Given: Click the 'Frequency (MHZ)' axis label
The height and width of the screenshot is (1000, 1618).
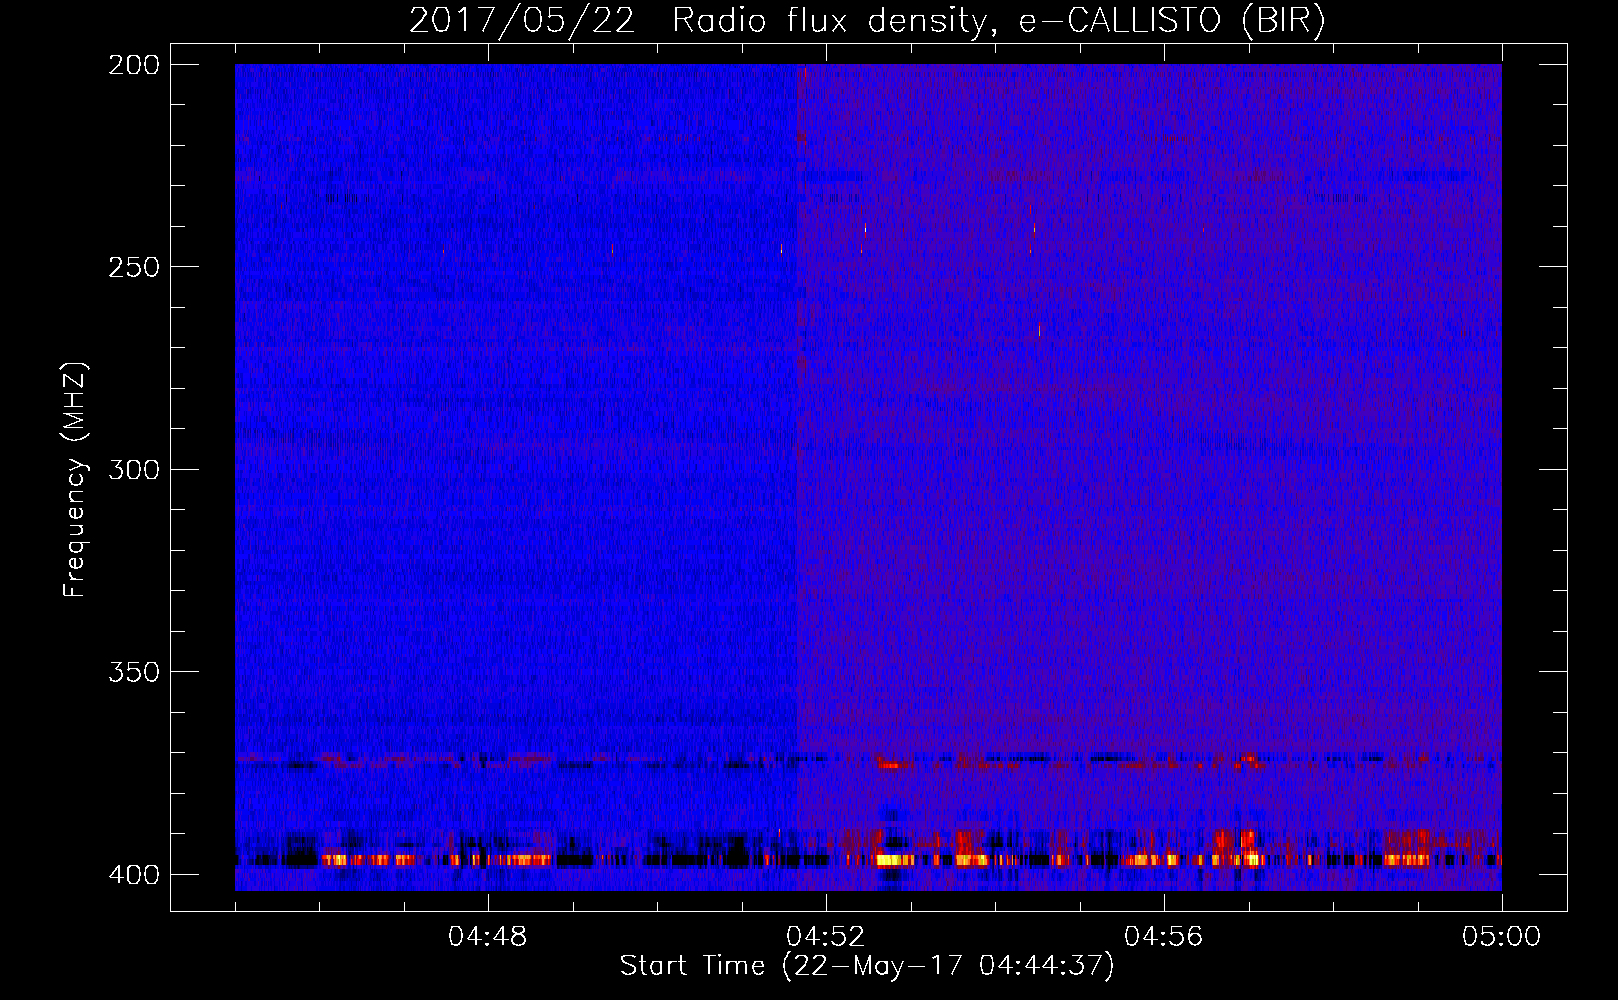Looking at the screenshot, I should (75, 480).
